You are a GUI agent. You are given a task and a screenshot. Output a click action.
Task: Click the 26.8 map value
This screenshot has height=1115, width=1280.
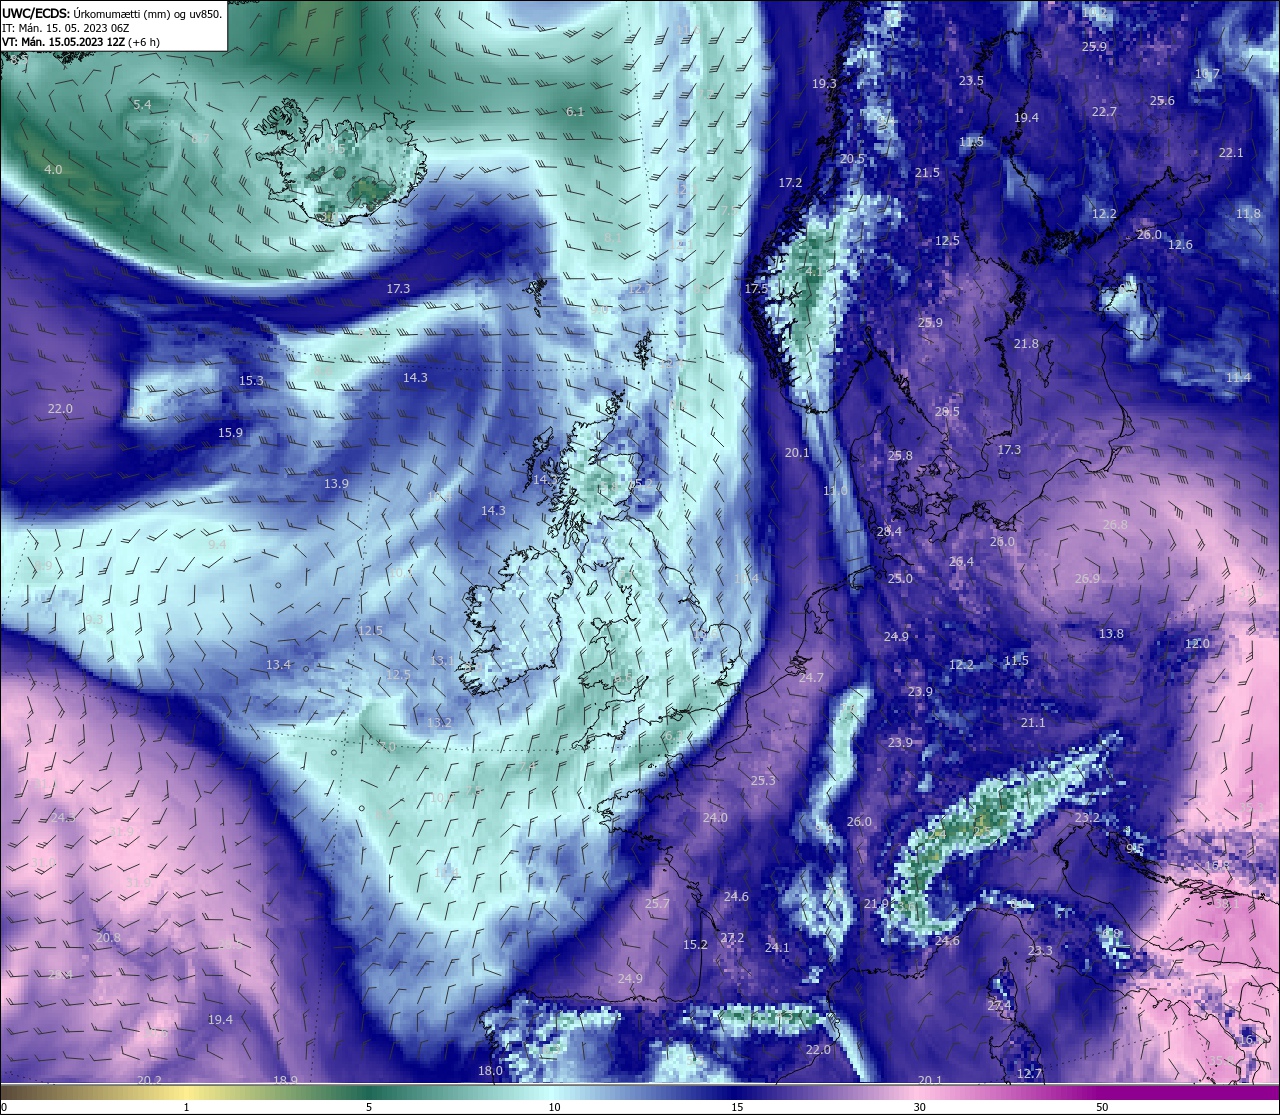click(x=1115, y=525)
